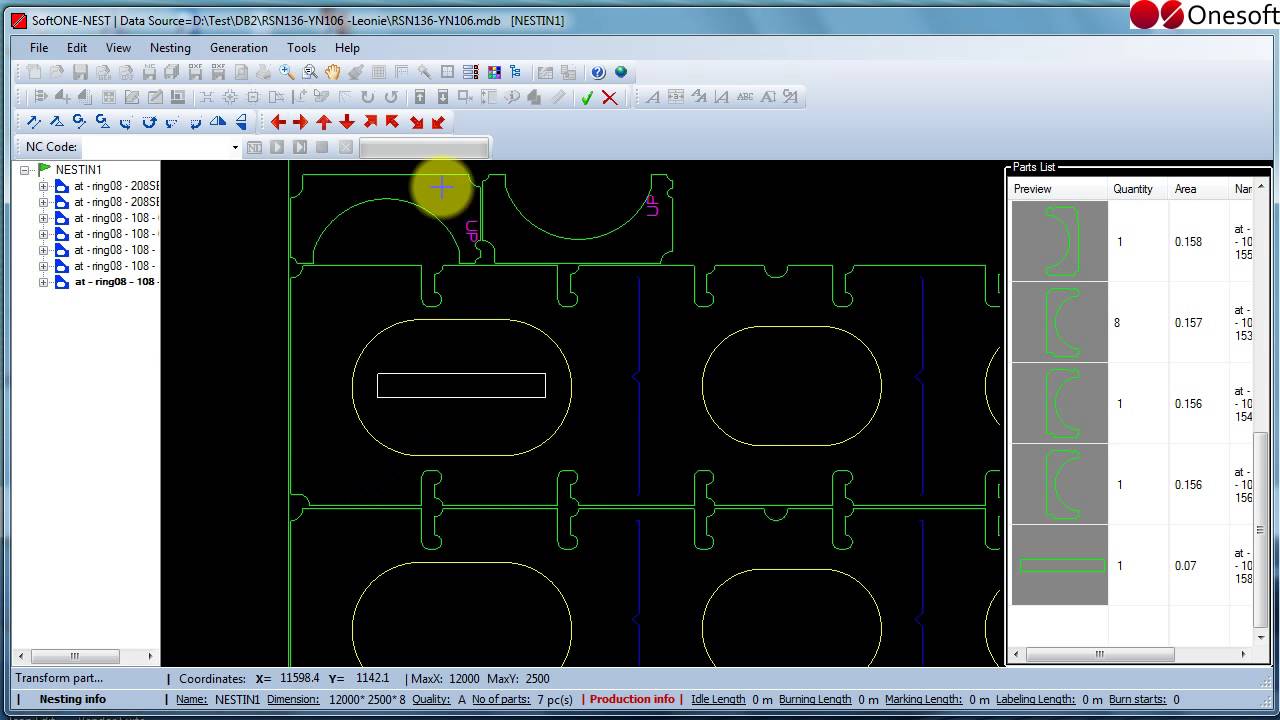
Task: Click the tree structure icon in toolbar
Action: [516, 72]
